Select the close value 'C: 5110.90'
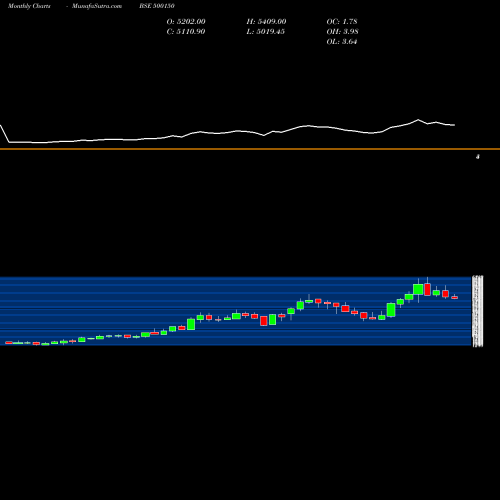This screenshot has height=500, width=500. (x=186, y=32)
